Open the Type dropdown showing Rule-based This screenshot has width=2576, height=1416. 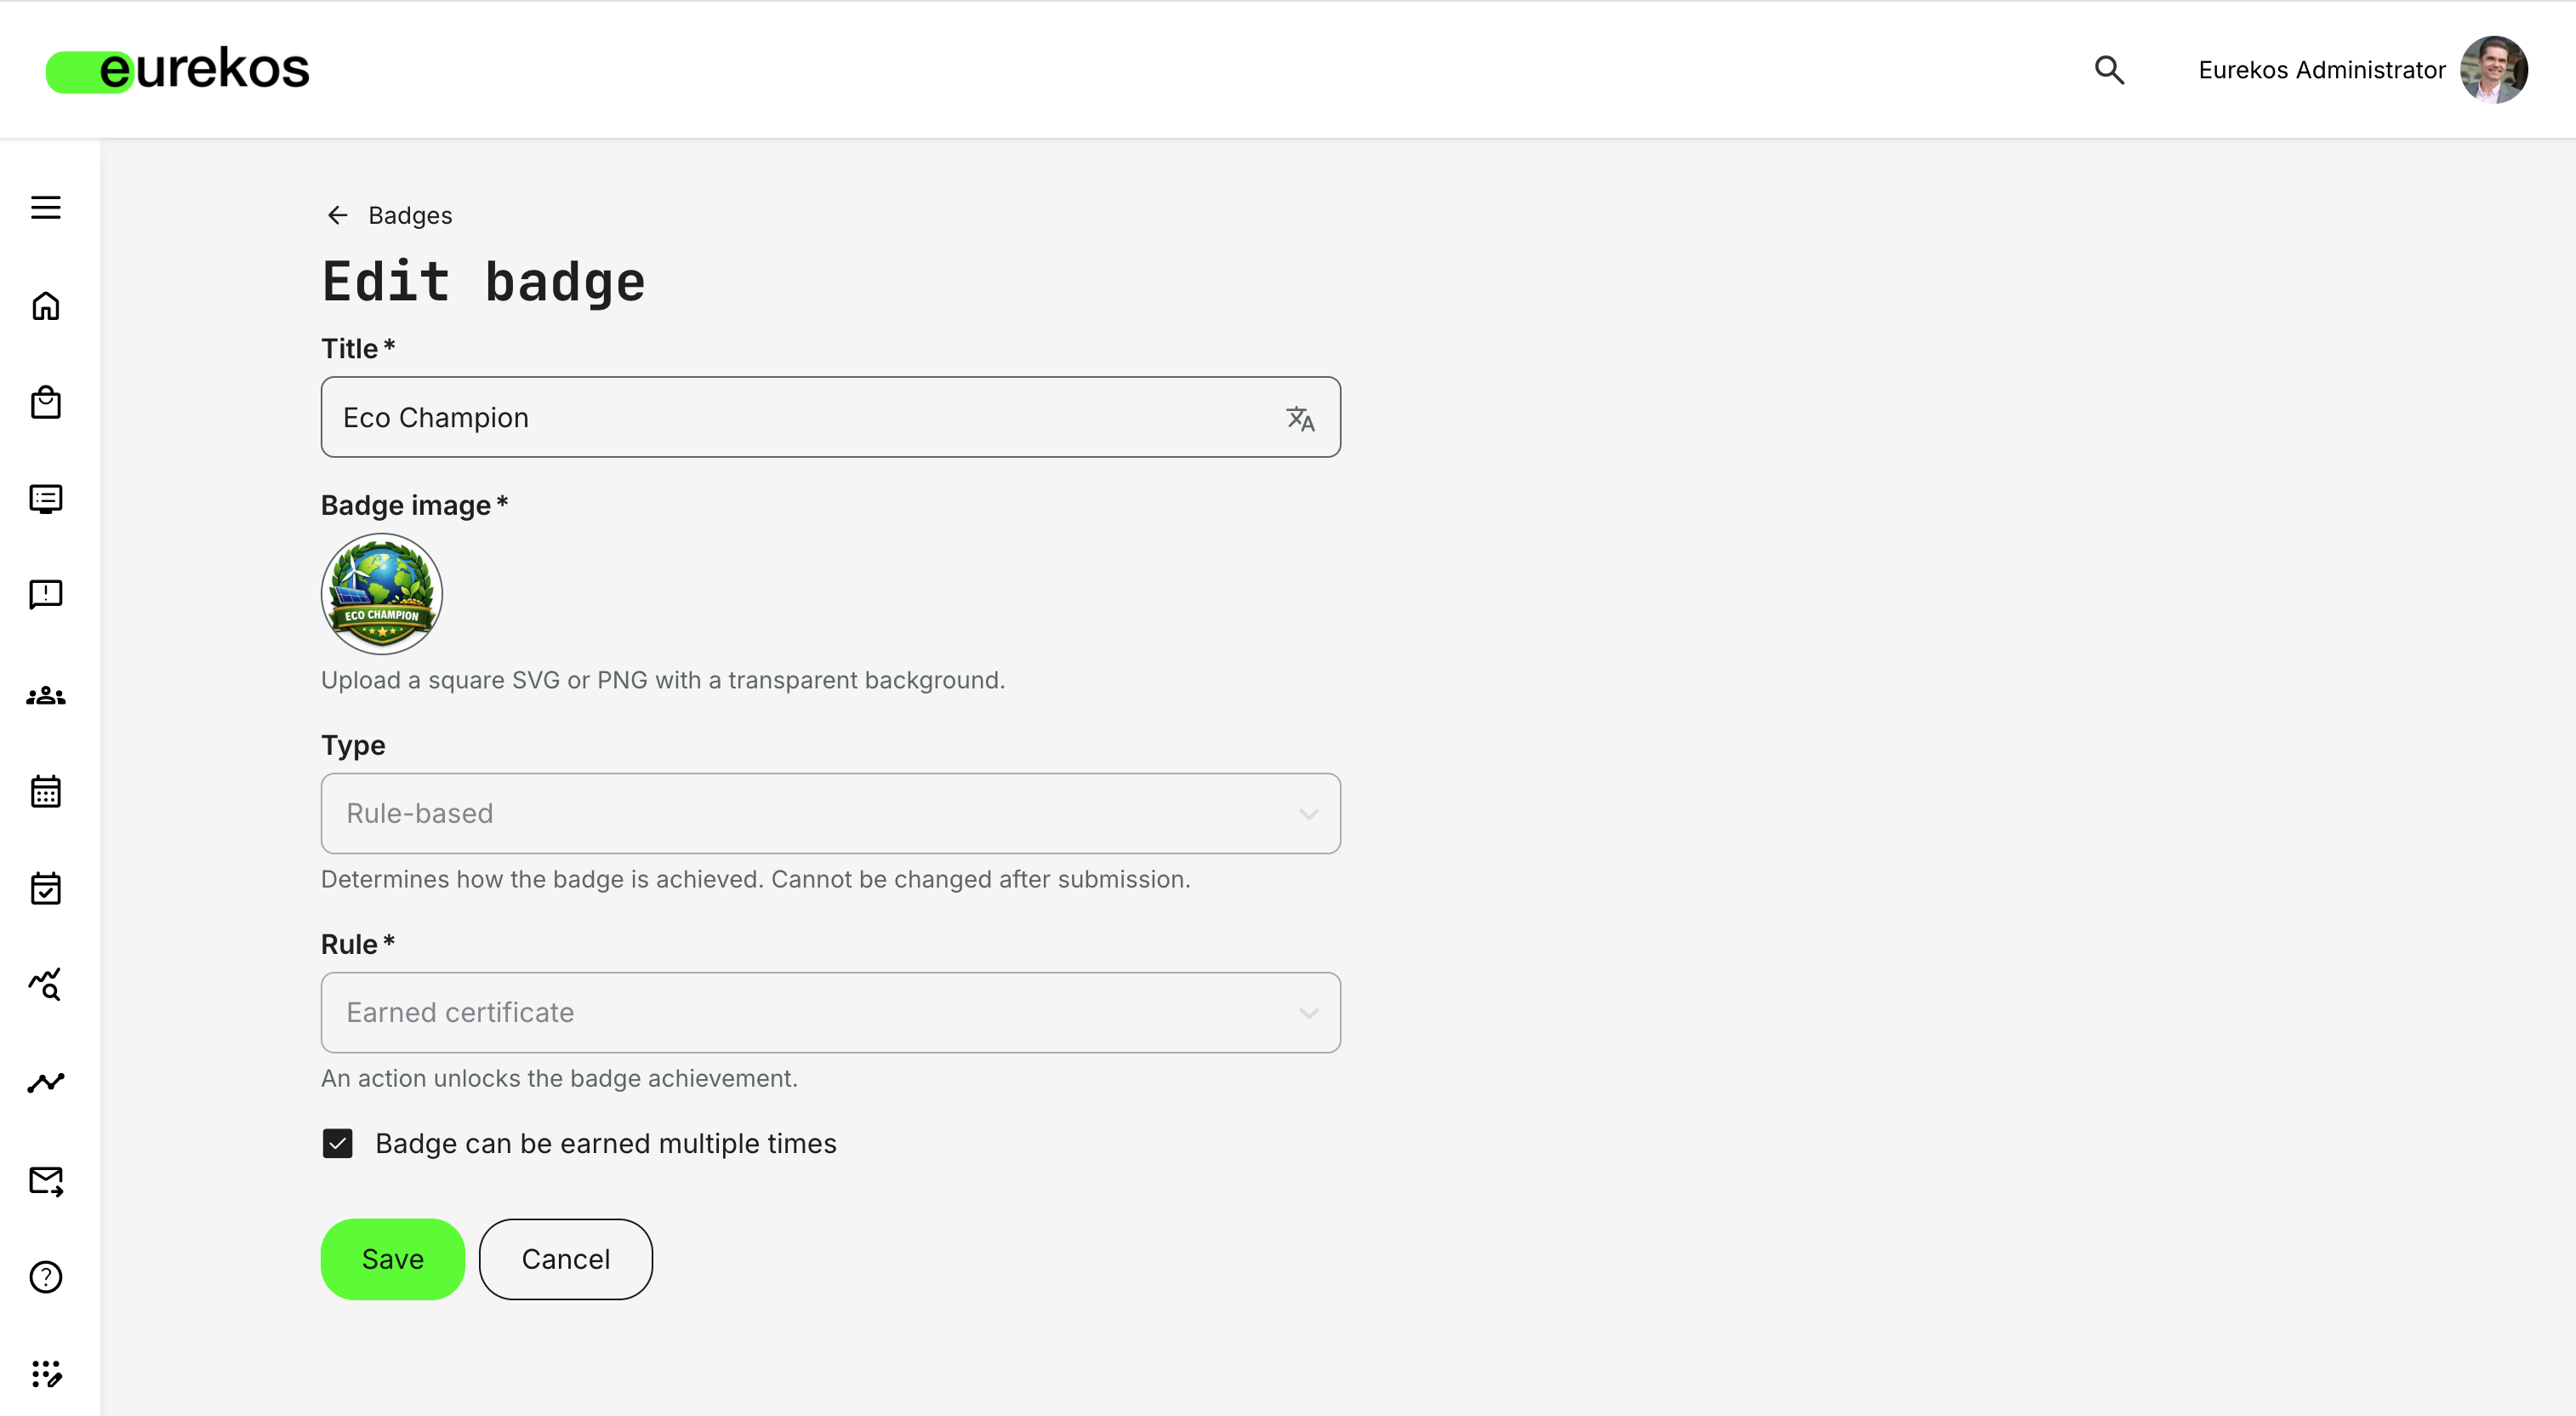click(x=830, y=813)
